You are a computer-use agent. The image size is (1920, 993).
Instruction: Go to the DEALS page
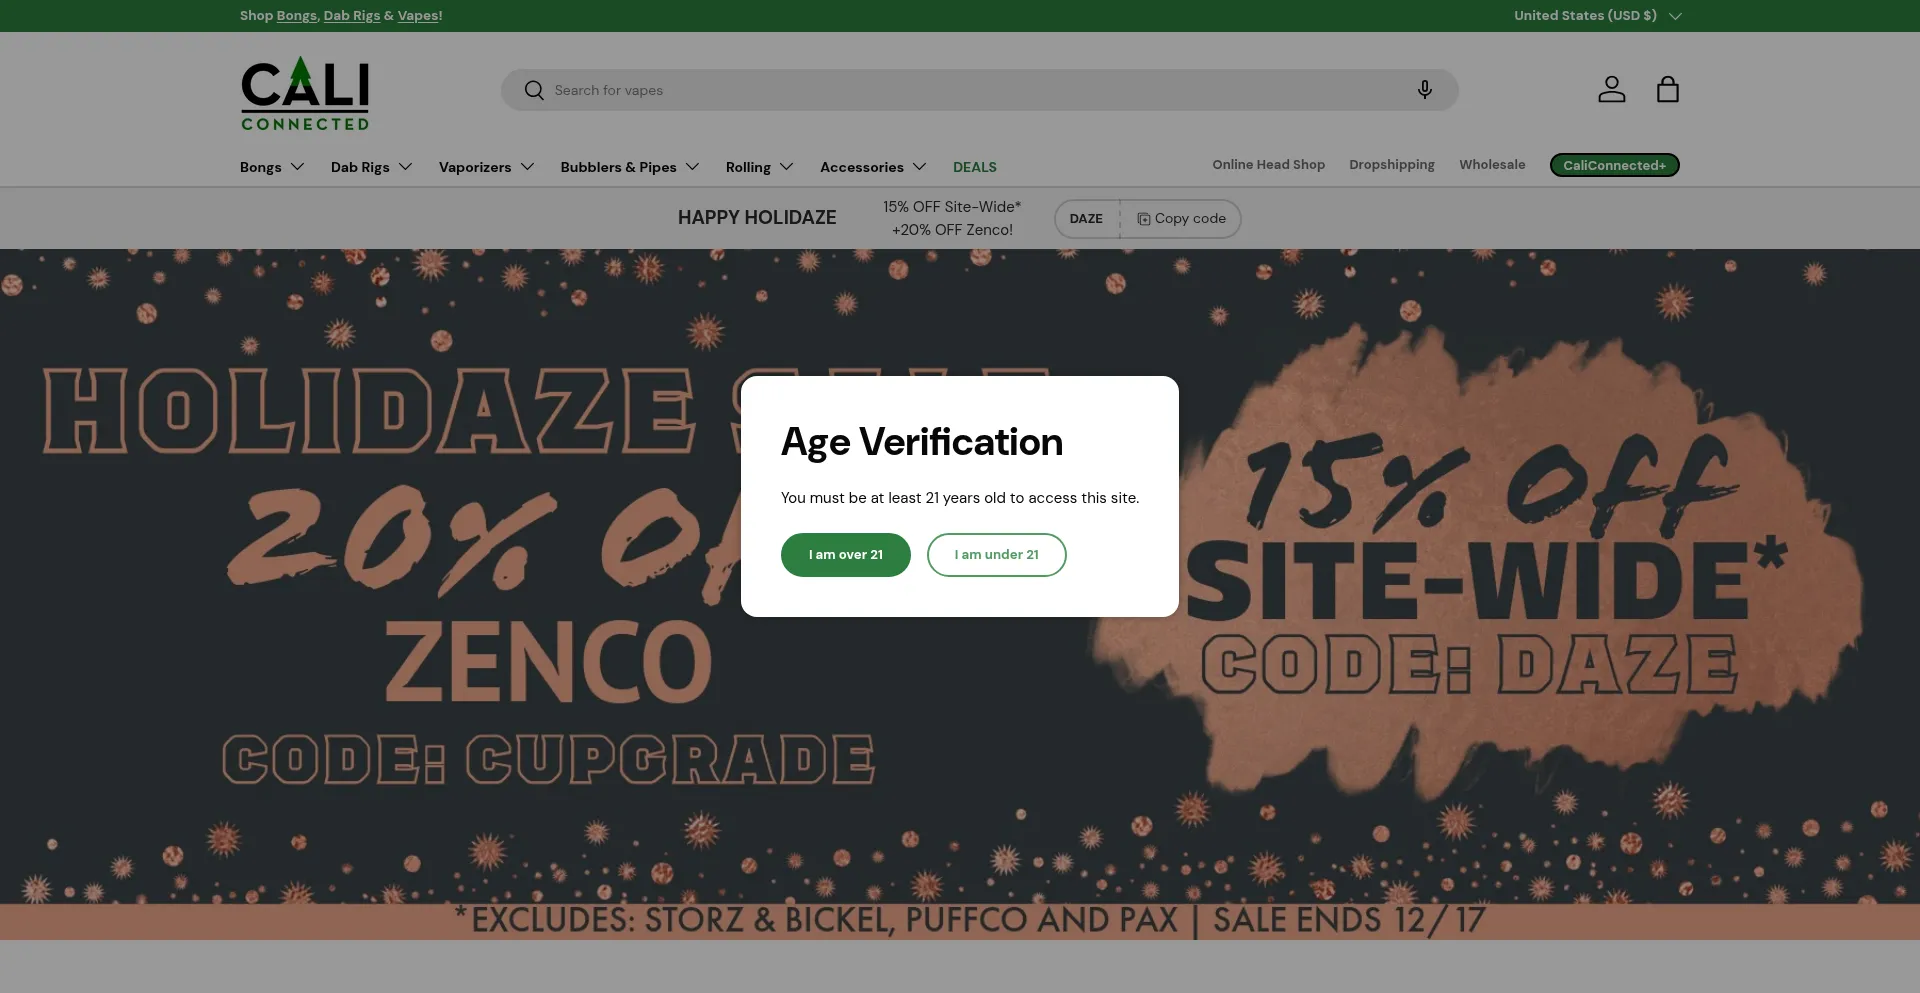coord(974,167)
